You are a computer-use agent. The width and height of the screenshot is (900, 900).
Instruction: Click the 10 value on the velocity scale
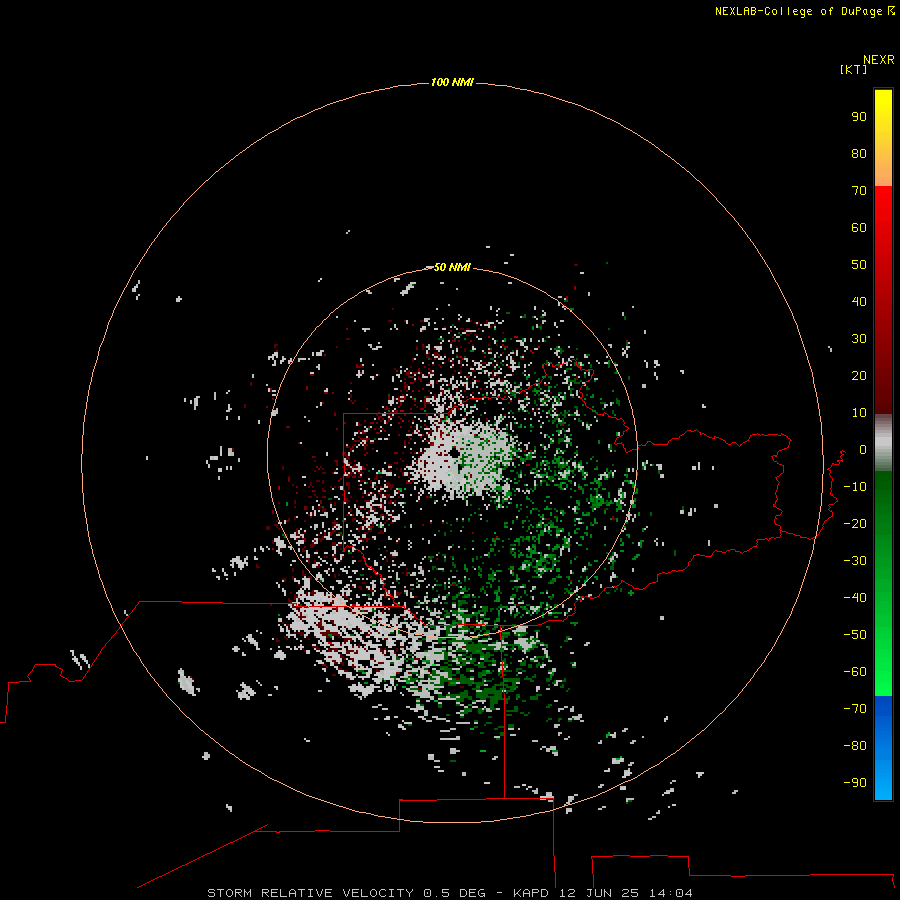tap(859, 413)
